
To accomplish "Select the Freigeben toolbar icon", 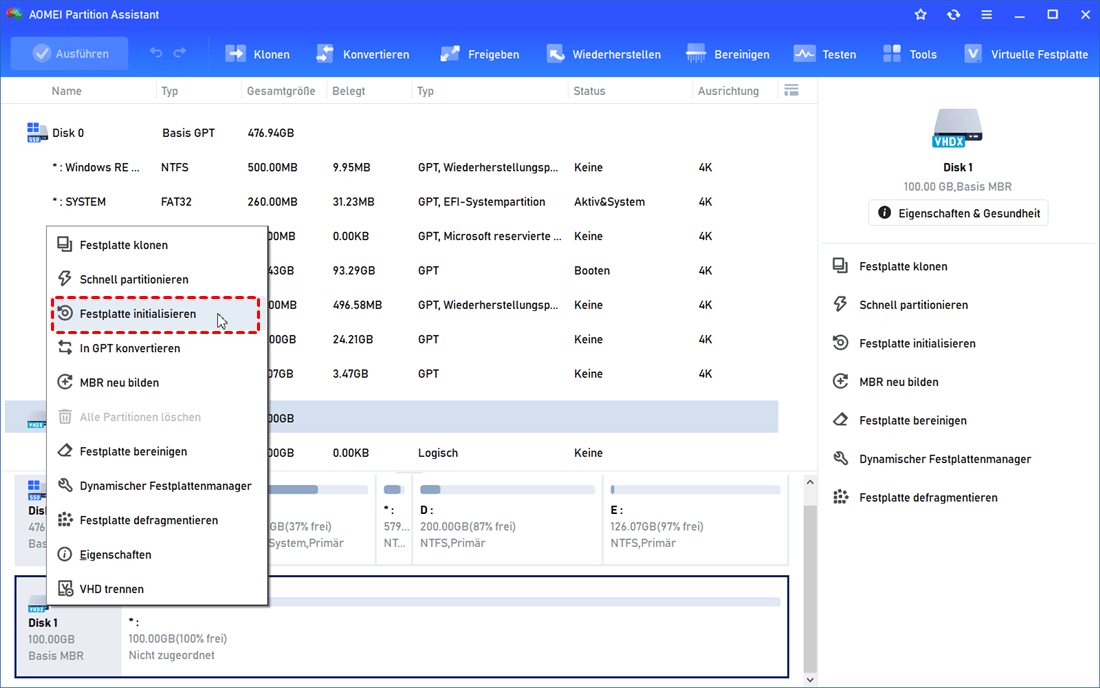I will (450, 54).
